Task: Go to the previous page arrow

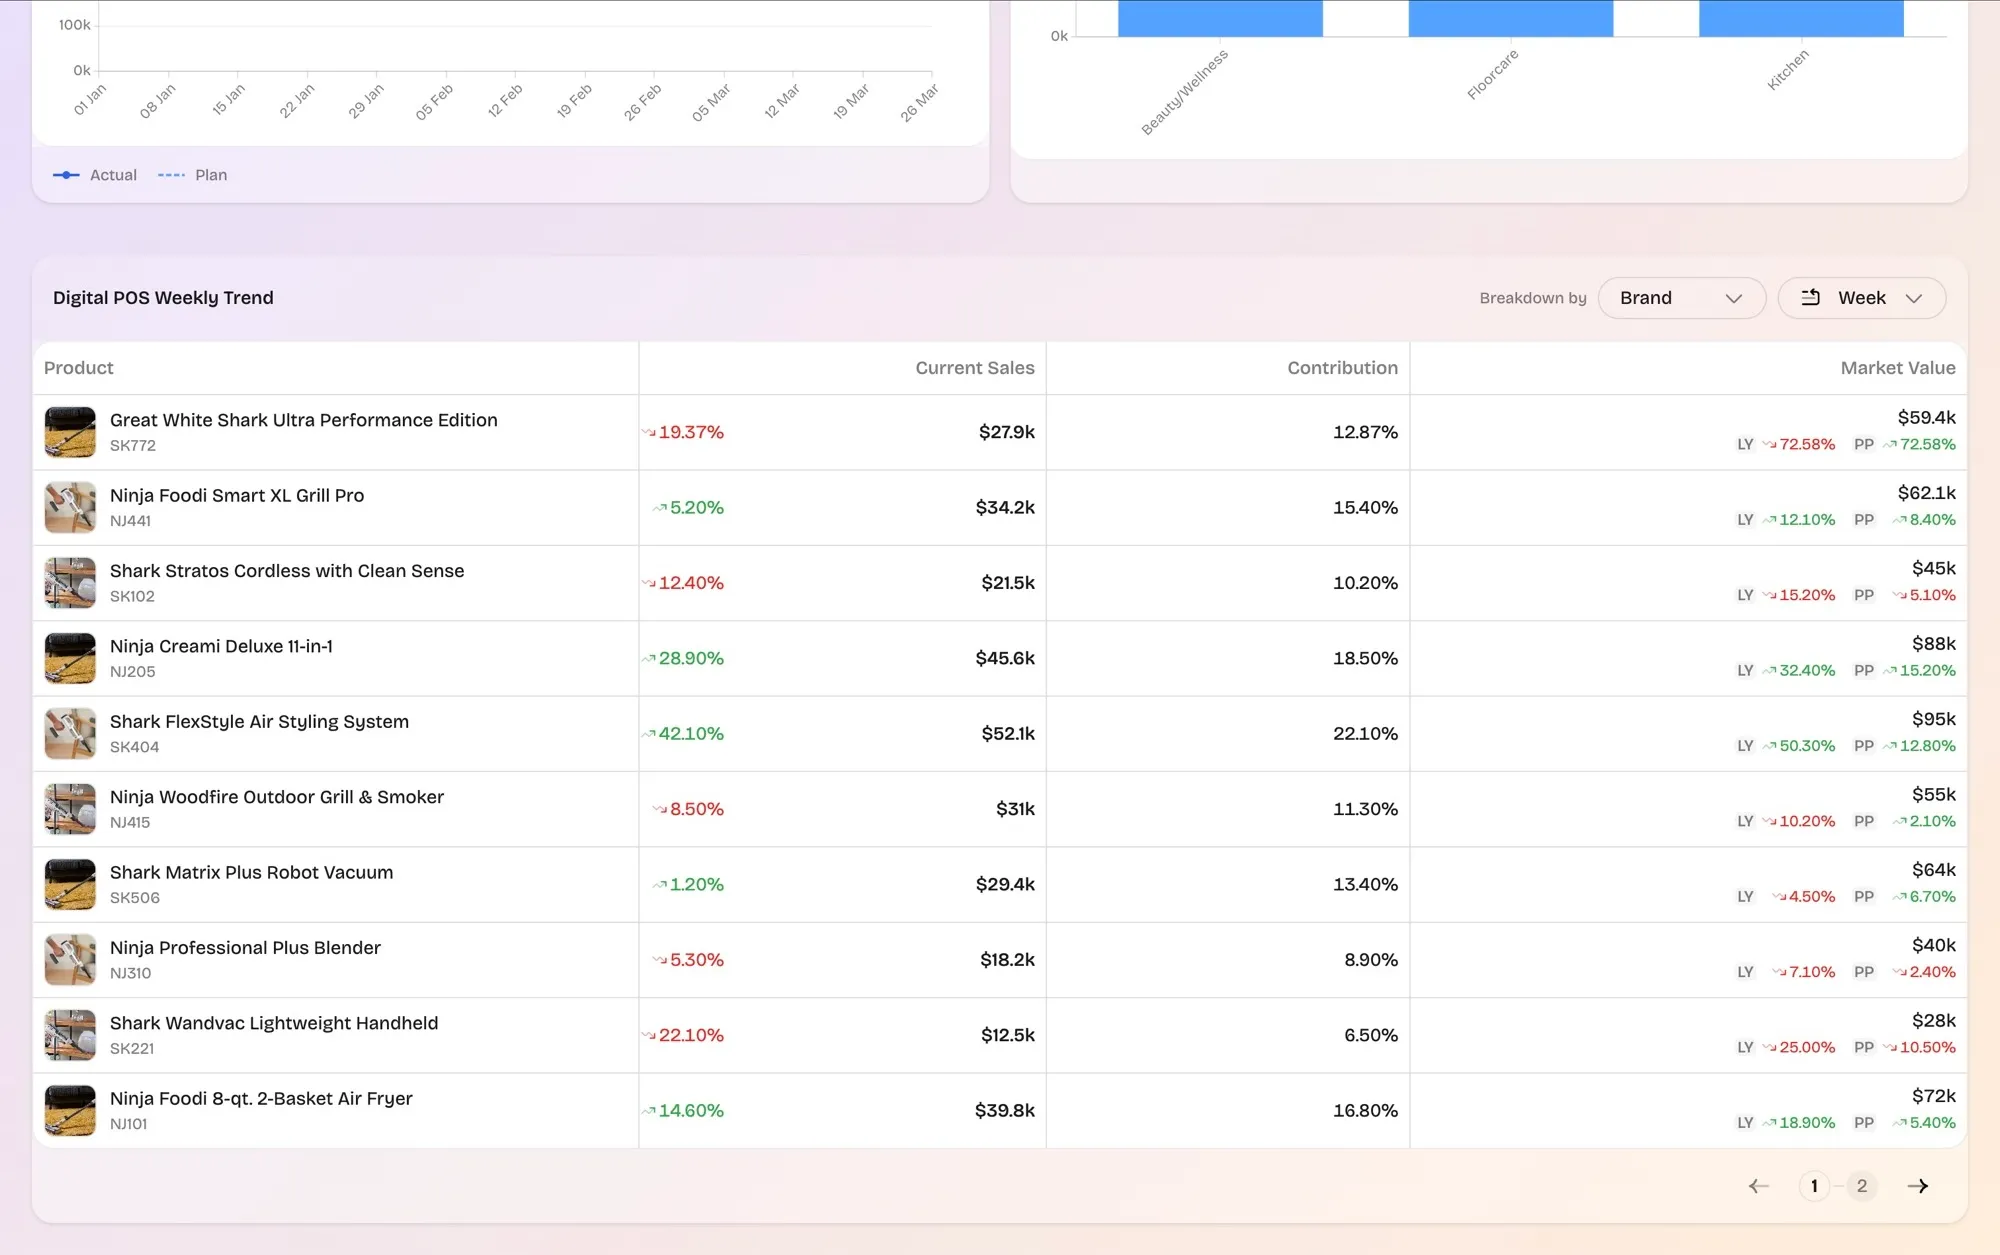Action: click(1758, 1186)
